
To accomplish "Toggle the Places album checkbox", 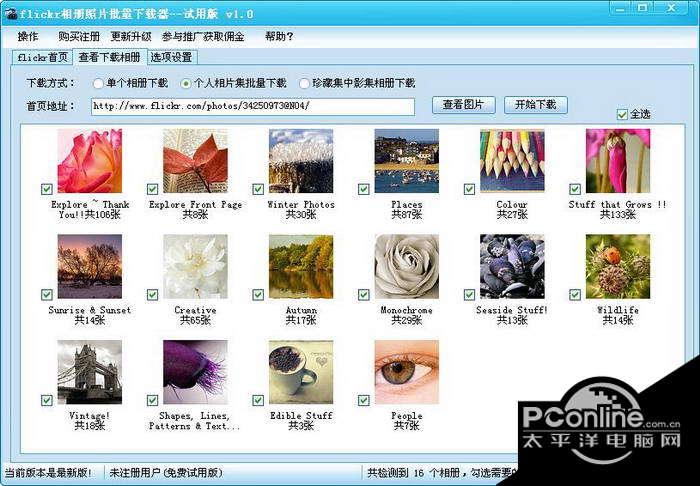I will point(364,189).
